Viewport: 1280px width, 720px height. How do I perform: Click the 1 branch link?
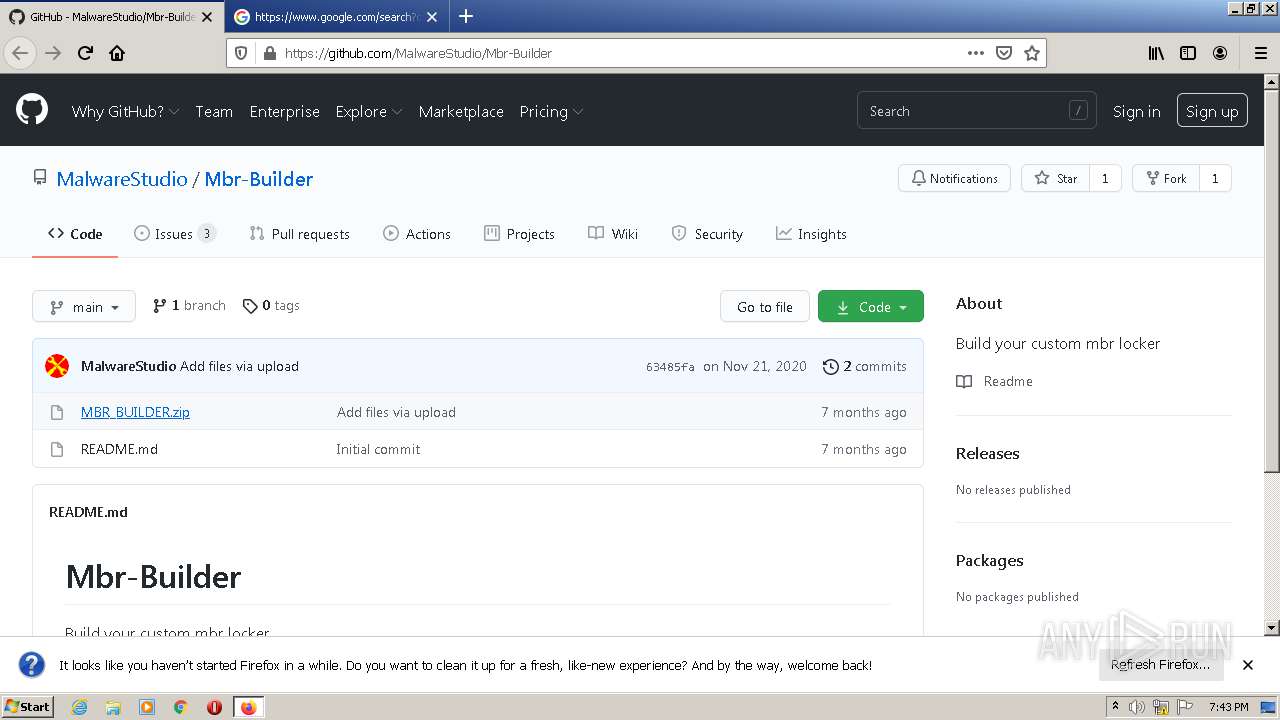(189, 306)
